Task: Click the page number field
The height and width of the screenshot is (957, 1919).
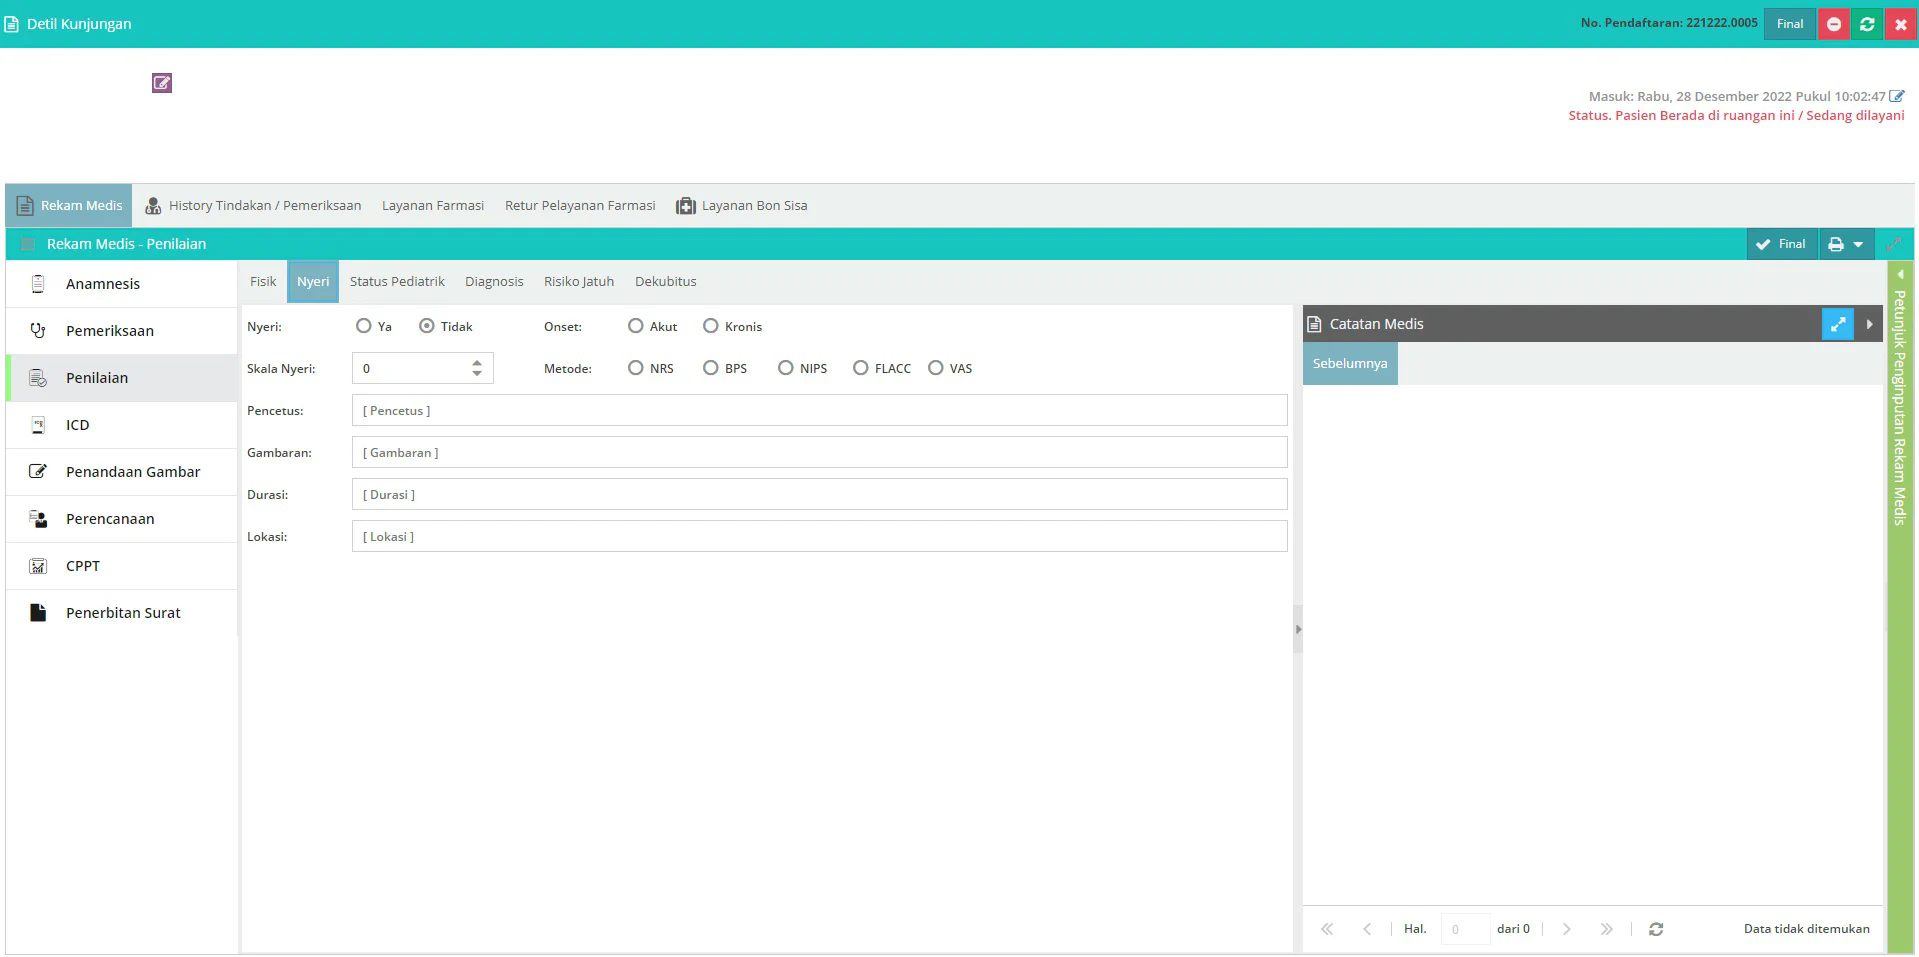Action: [x=1465, y=929]
